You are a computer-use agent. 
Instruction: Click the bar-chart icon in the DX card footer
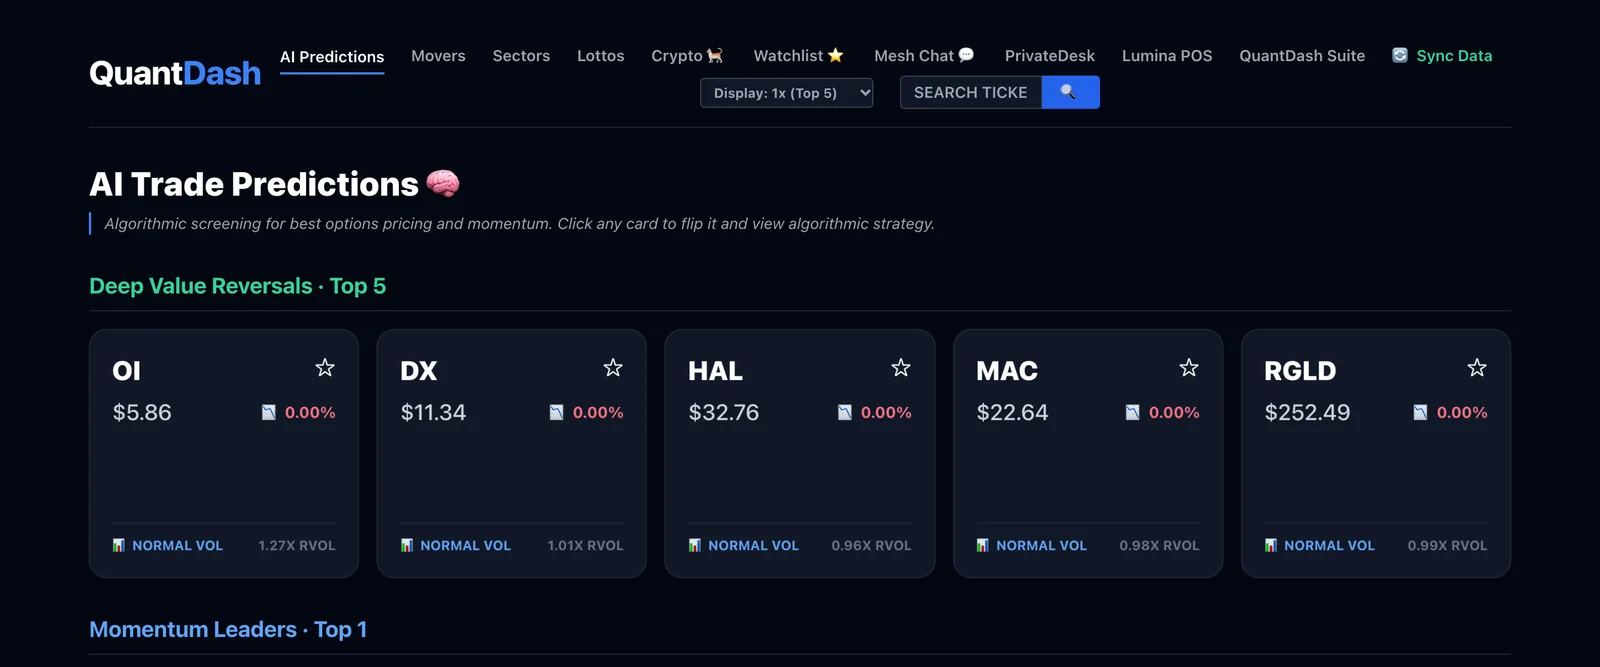(x=407, y=545)
